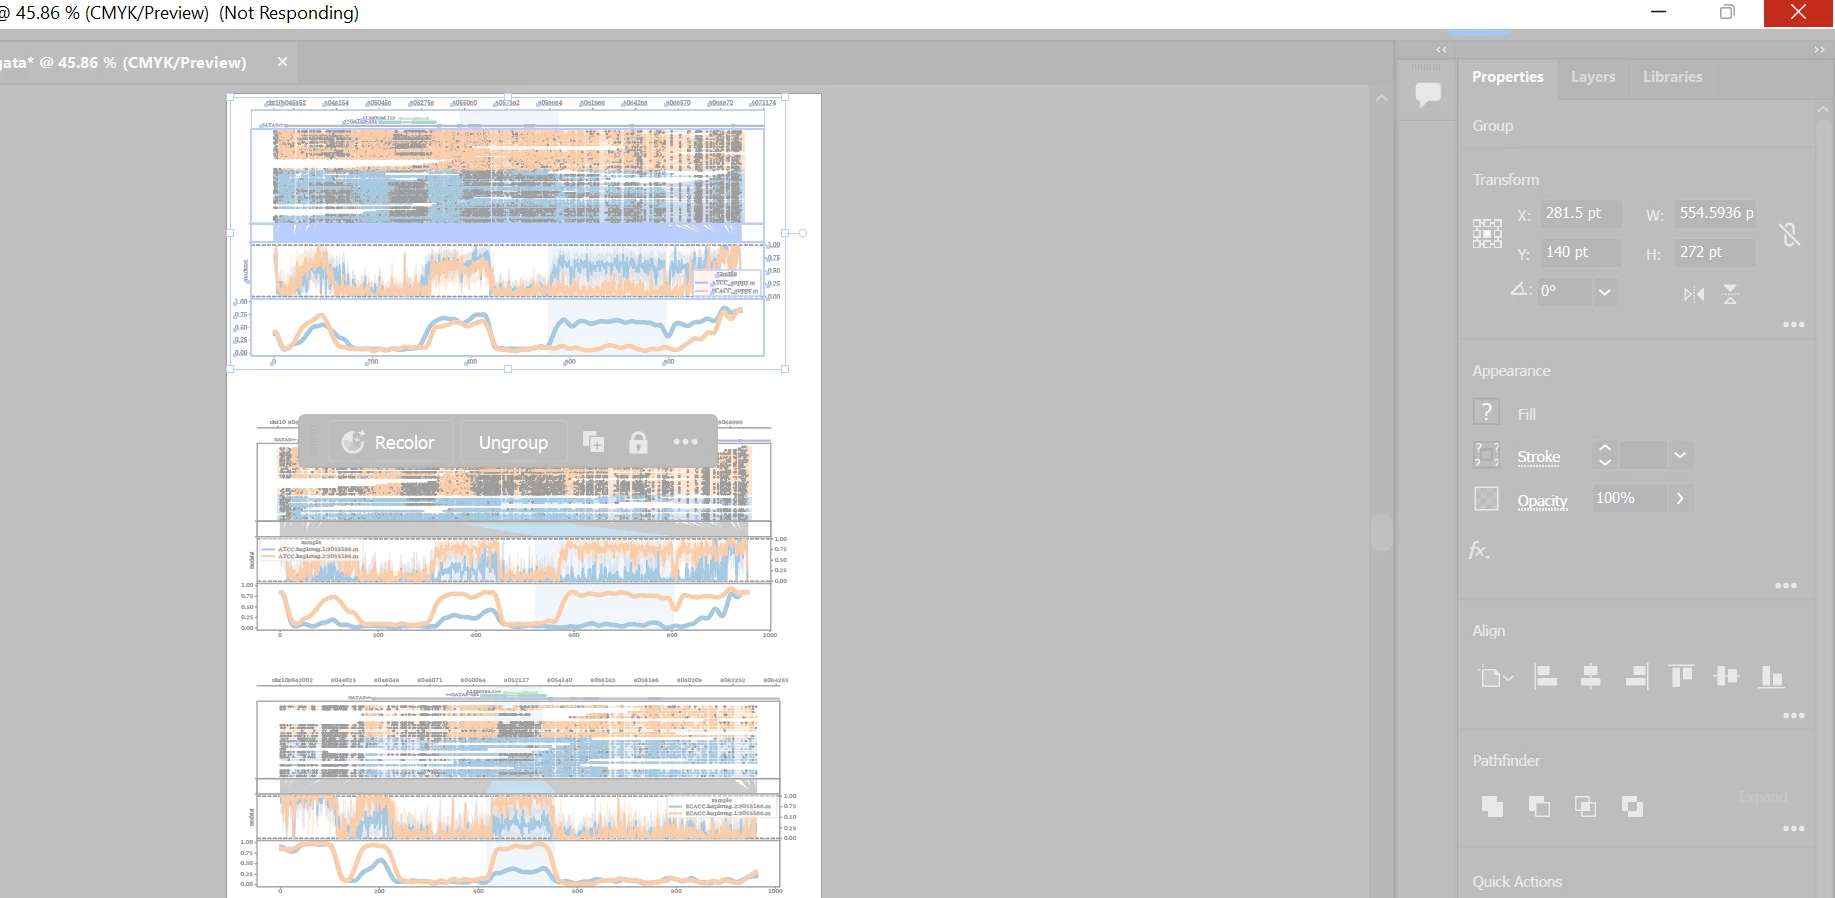Open more options in floating task bar
This screenshot has height=898, width=1835.
point(685,442)
